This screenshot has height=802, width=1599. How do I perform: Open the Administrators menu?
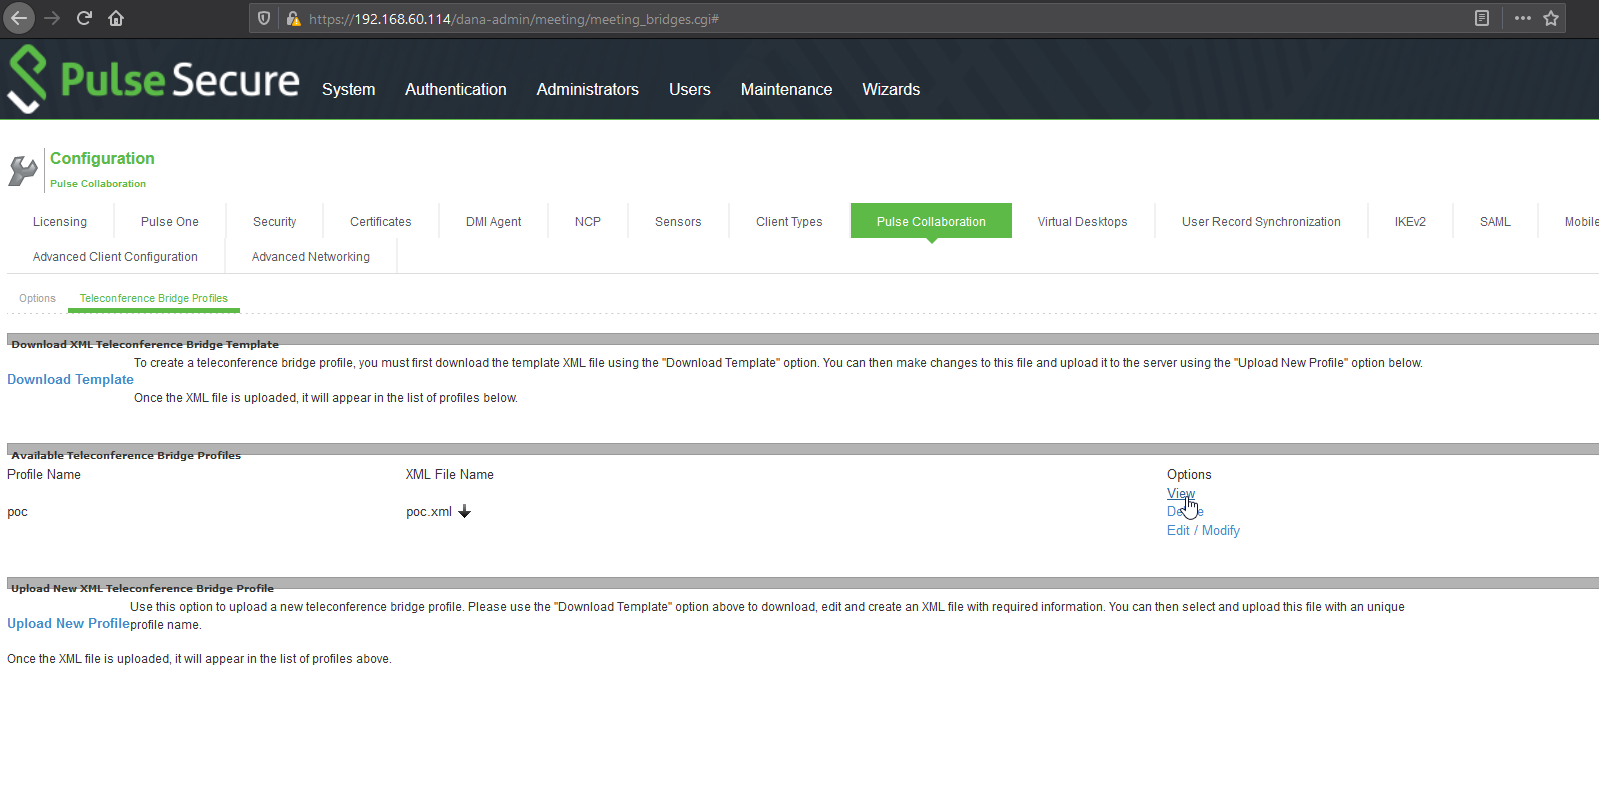pyautogui.click(x=587, y=89)
